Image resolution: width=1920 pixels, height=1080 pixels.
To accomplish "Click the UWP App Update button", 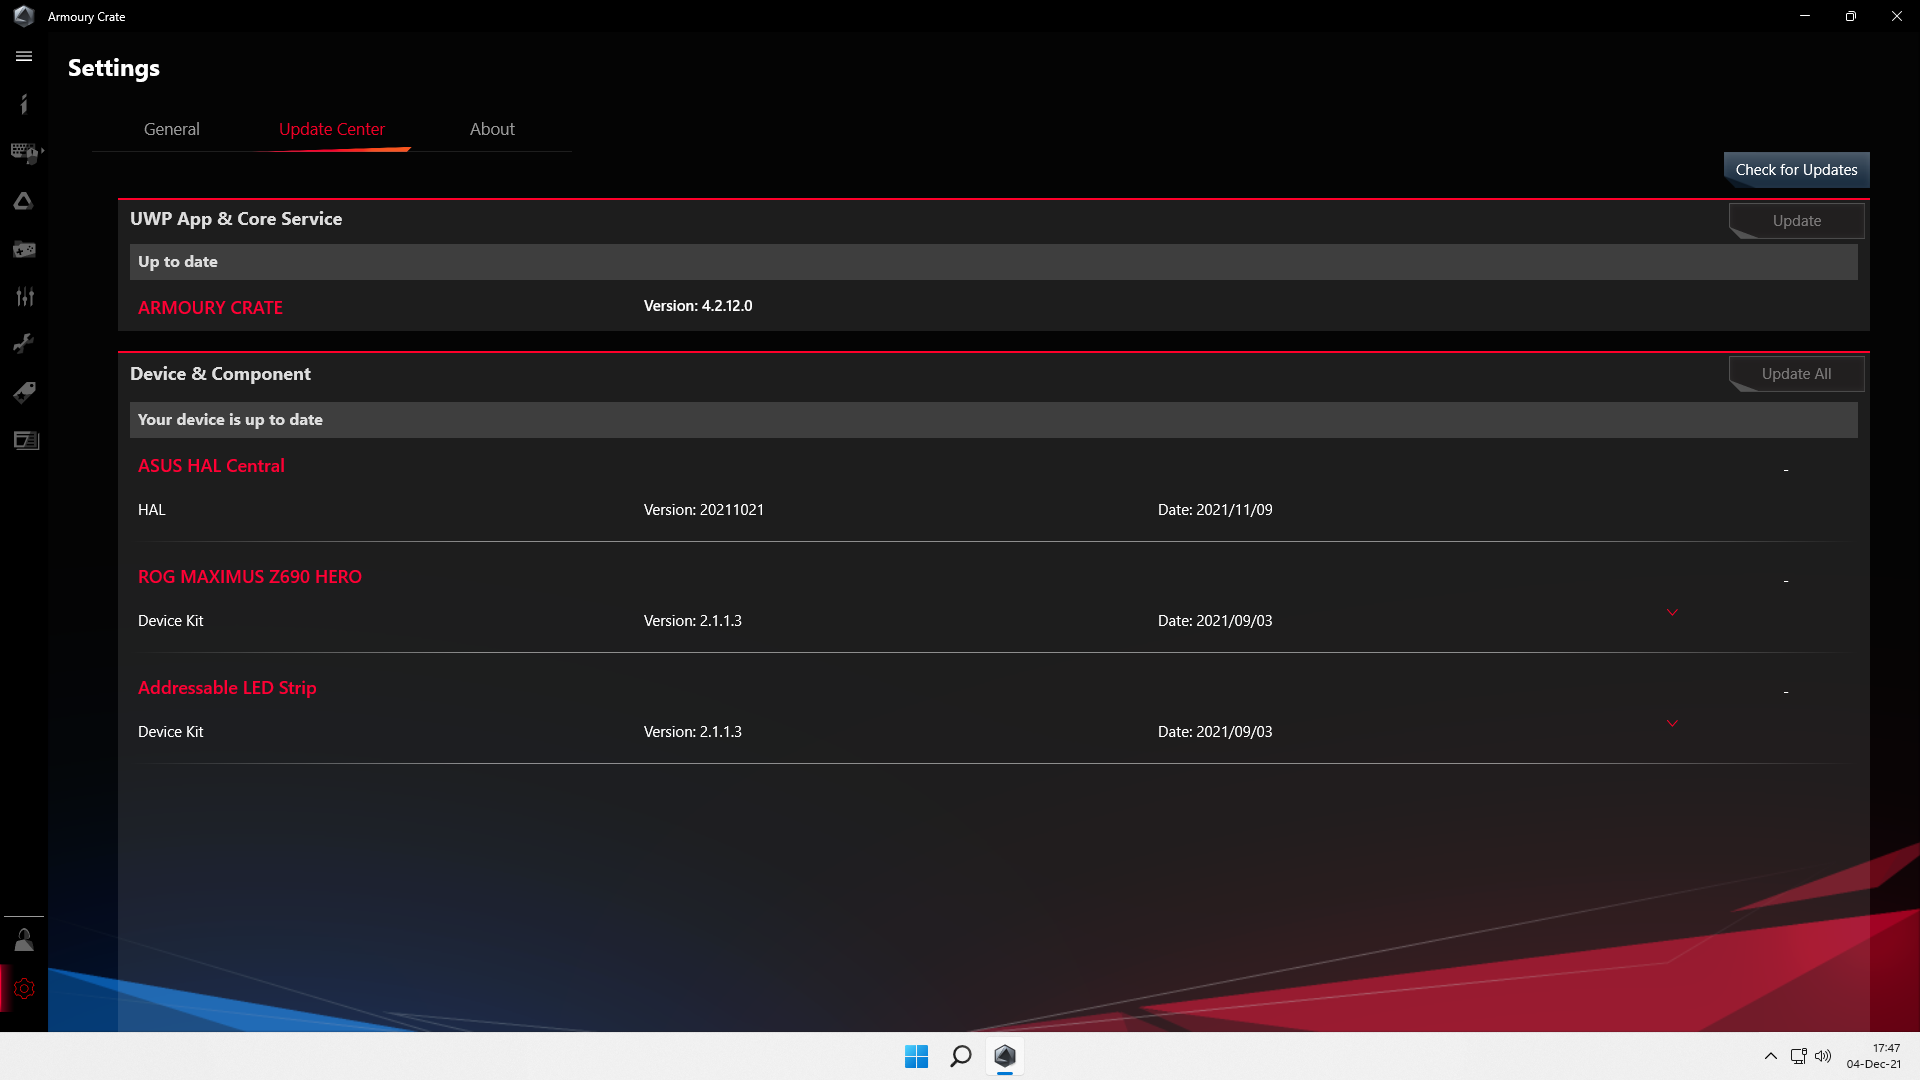I will click(1796, 221).
